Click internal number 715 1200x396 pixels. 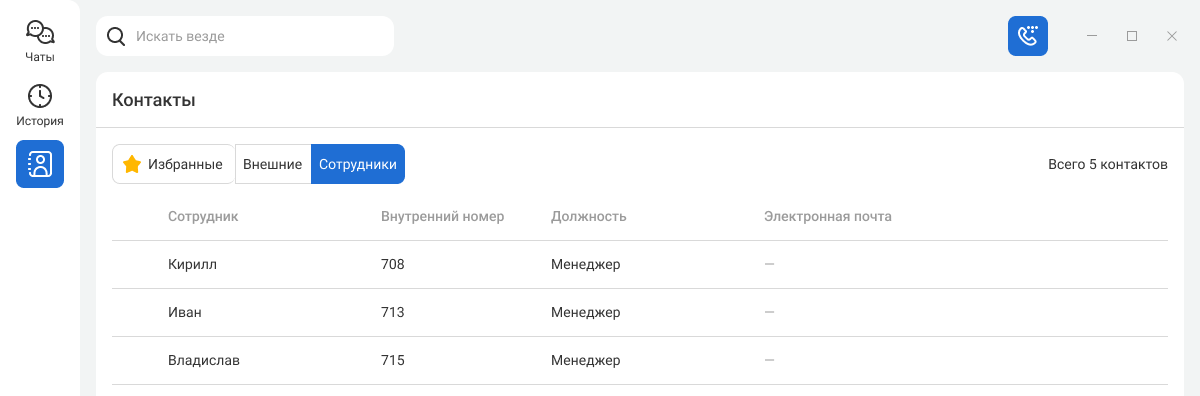coord(393,361)
